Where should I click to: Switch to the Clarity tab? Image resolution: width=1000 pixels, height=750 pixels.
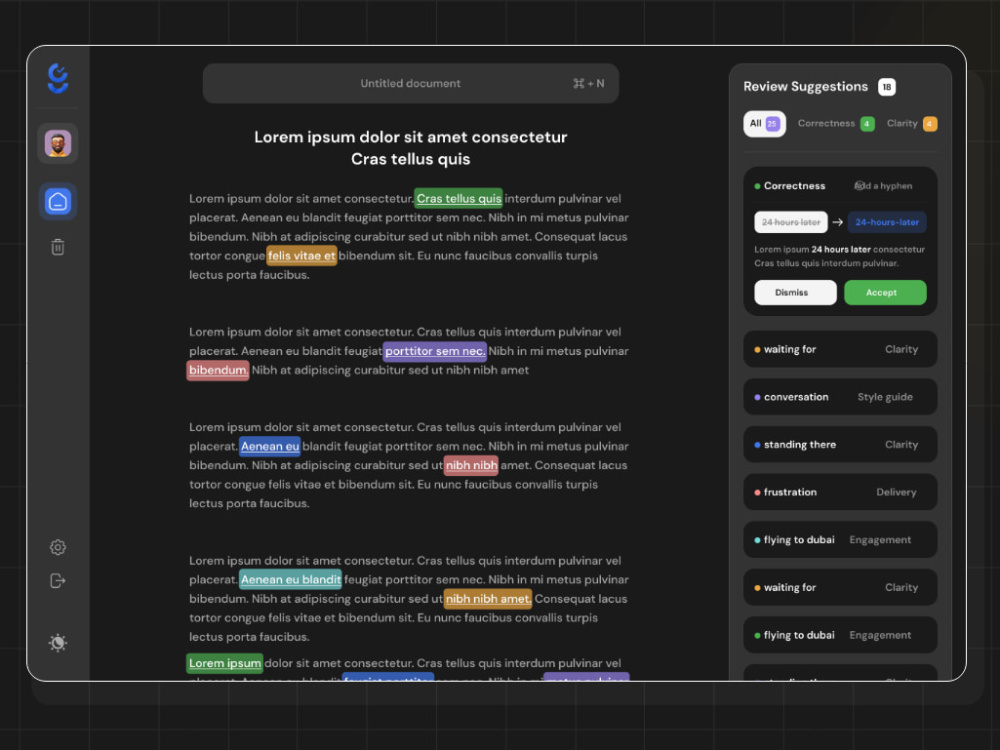[x=911, y=124]
